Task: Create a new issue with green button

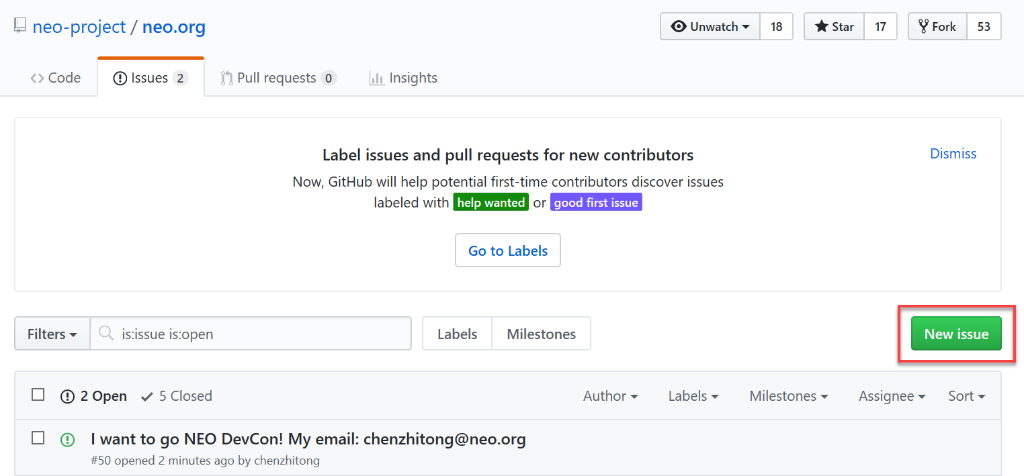Action: click(956, 334)
